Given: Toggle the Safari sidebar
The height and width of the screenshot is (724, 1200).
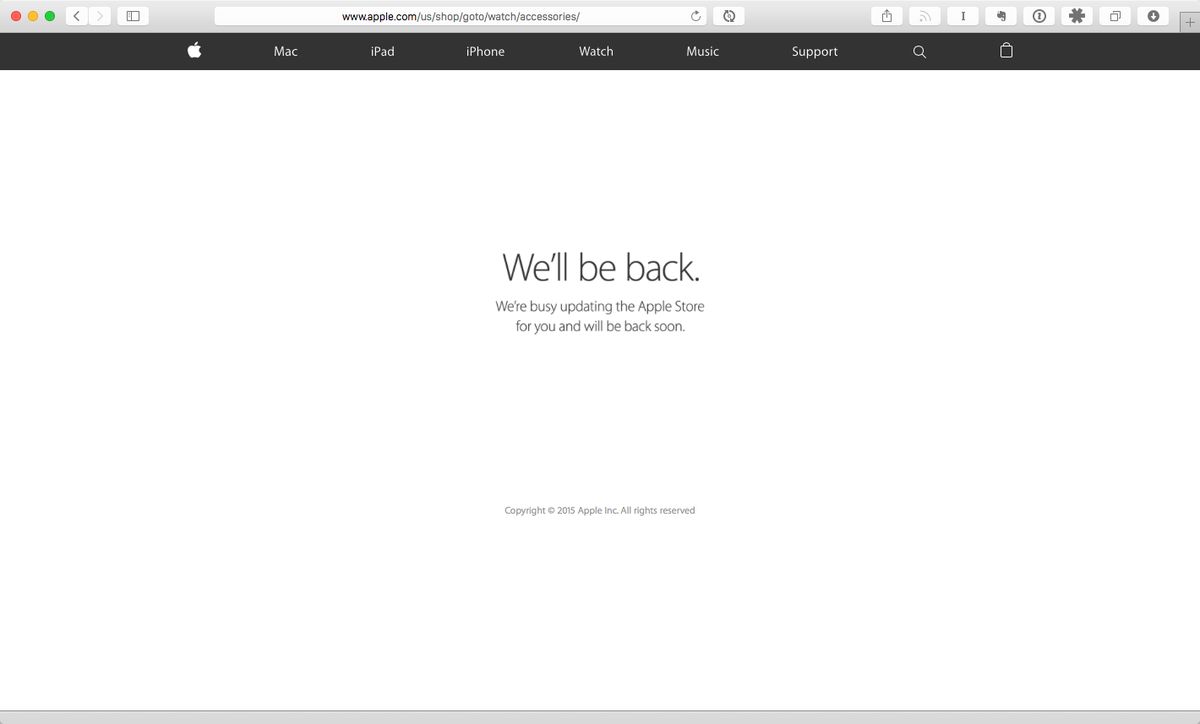Looking at the screenshot, I should pyautogui.click(x=132, y=16).
